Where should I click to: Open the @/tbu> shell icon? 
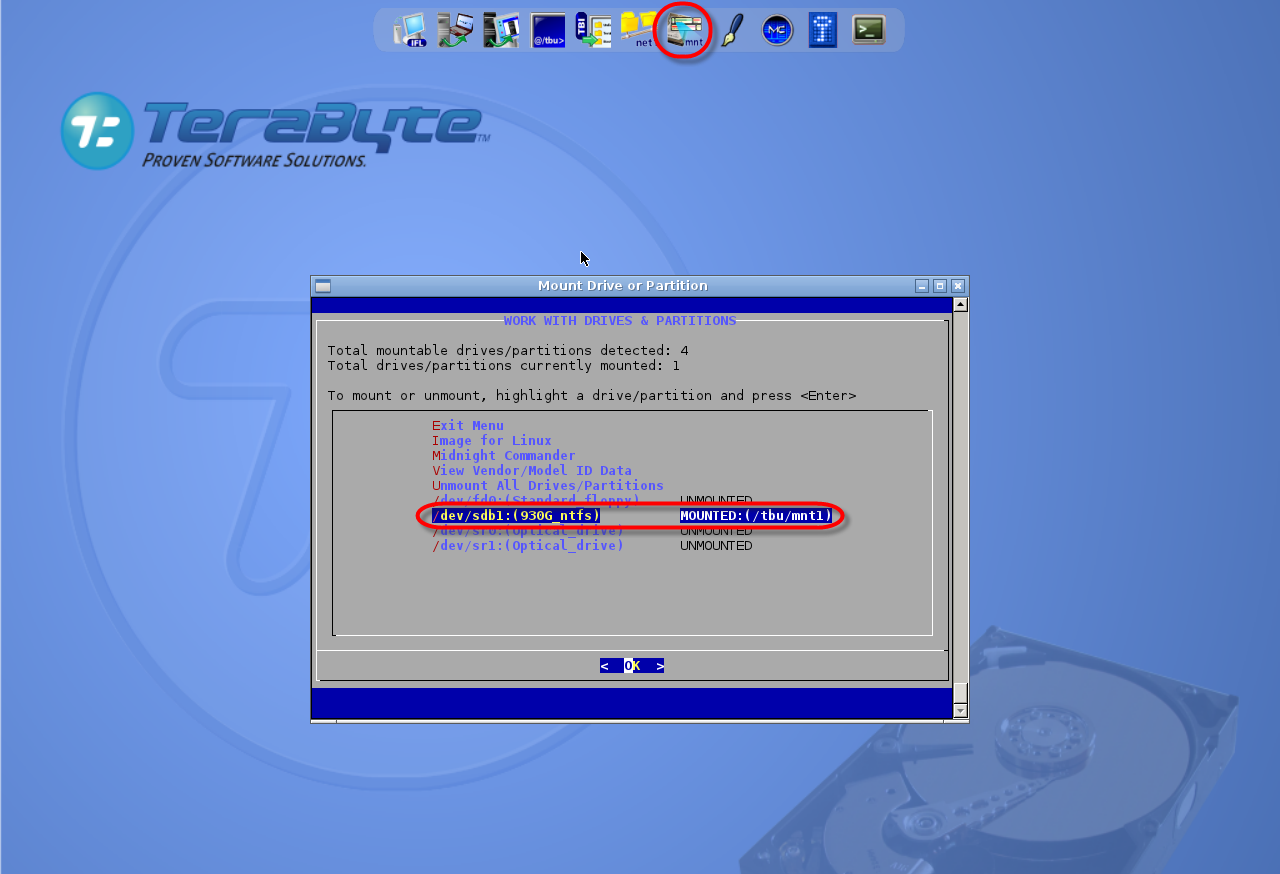[x=548, y=30]
